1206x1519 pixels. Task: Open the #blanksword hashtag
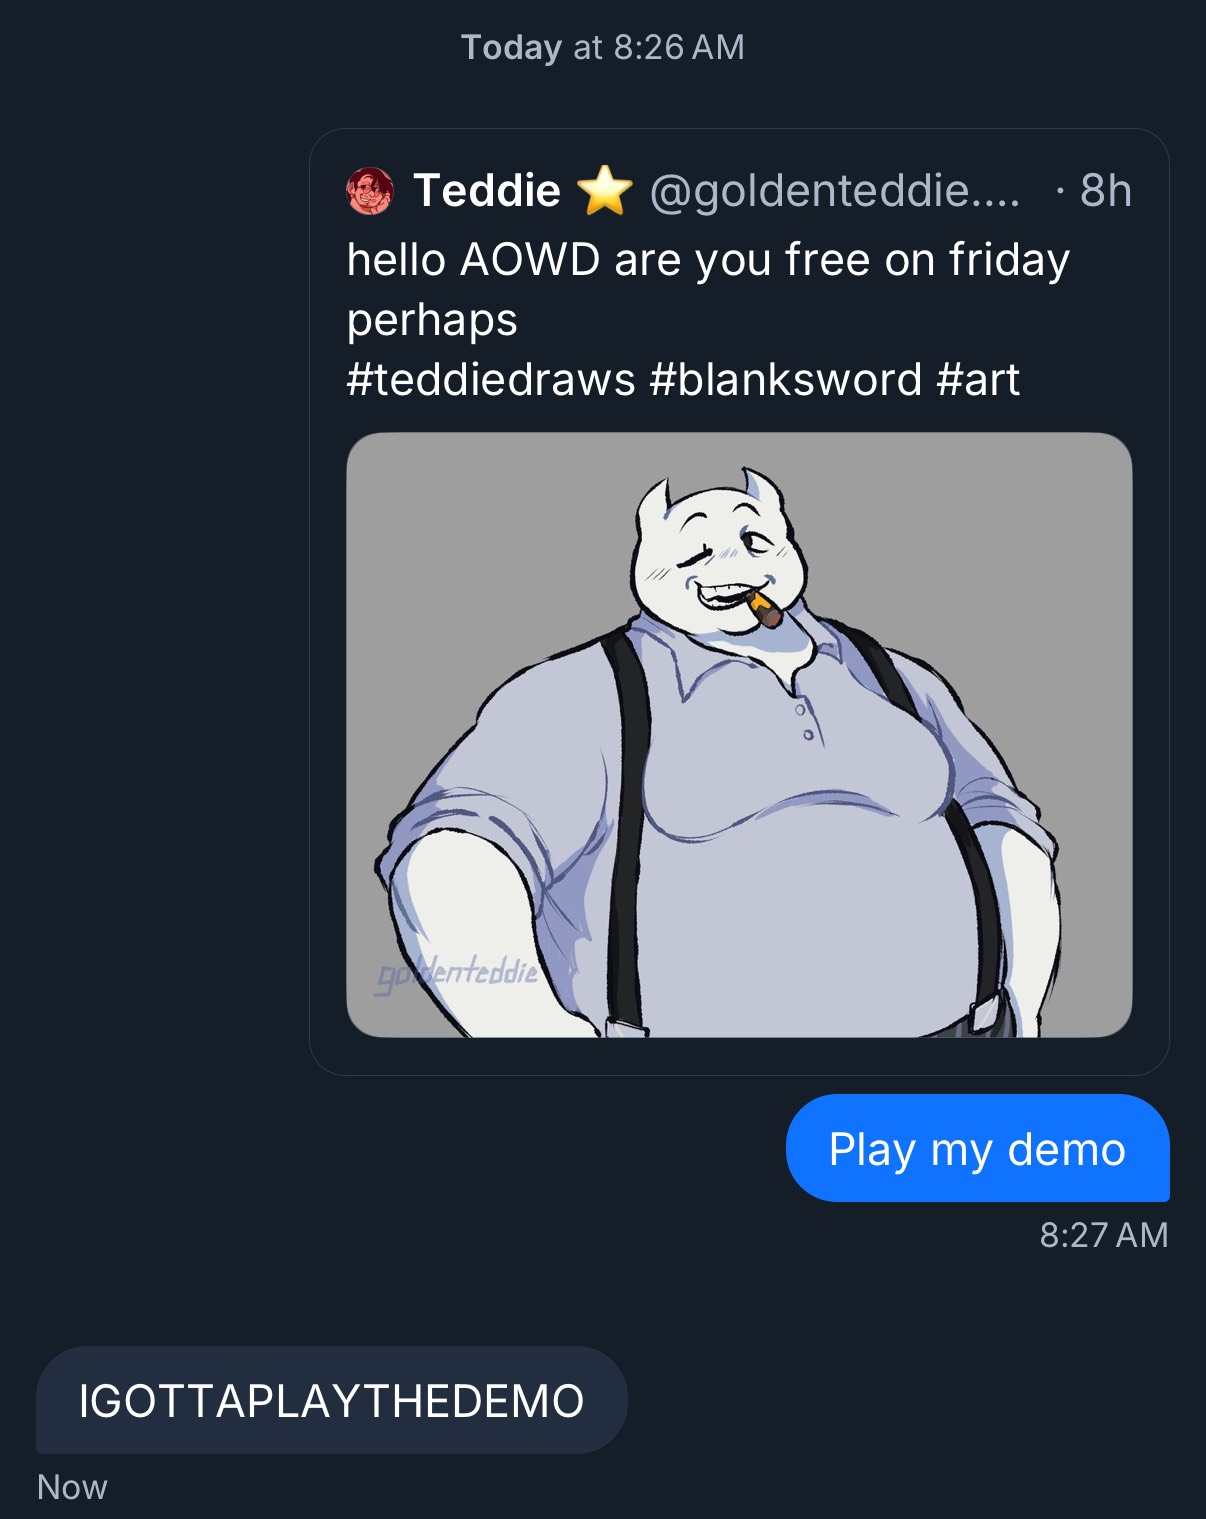pyautogui.click(x=785, y=380)
